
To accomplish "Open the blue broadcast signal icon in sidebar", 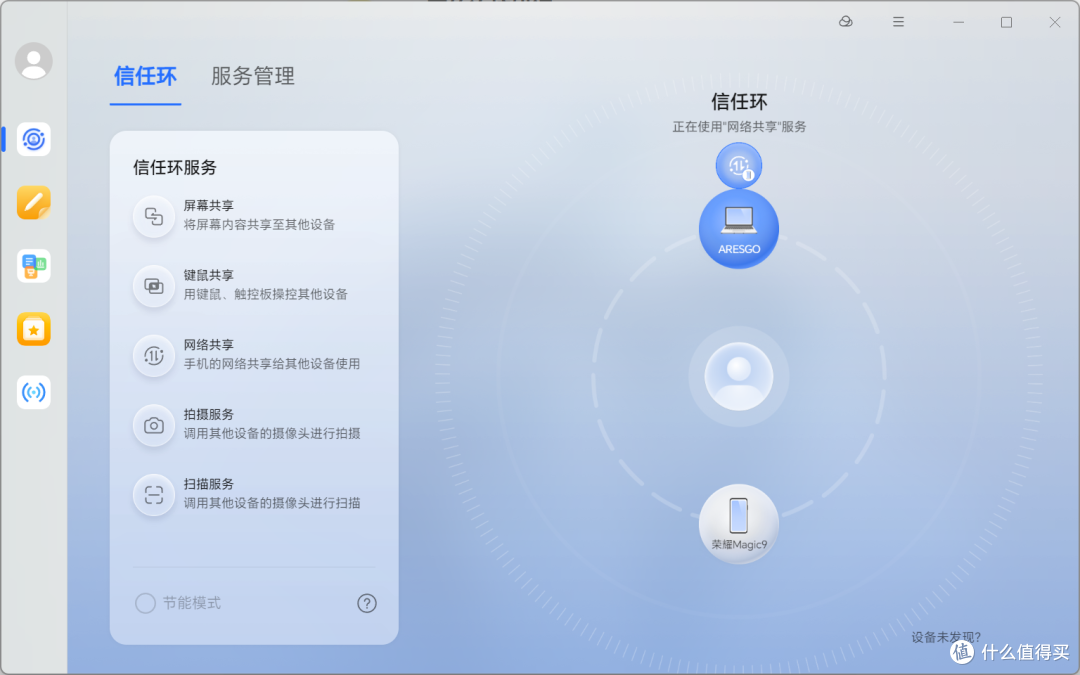I will tap(34, 393).
